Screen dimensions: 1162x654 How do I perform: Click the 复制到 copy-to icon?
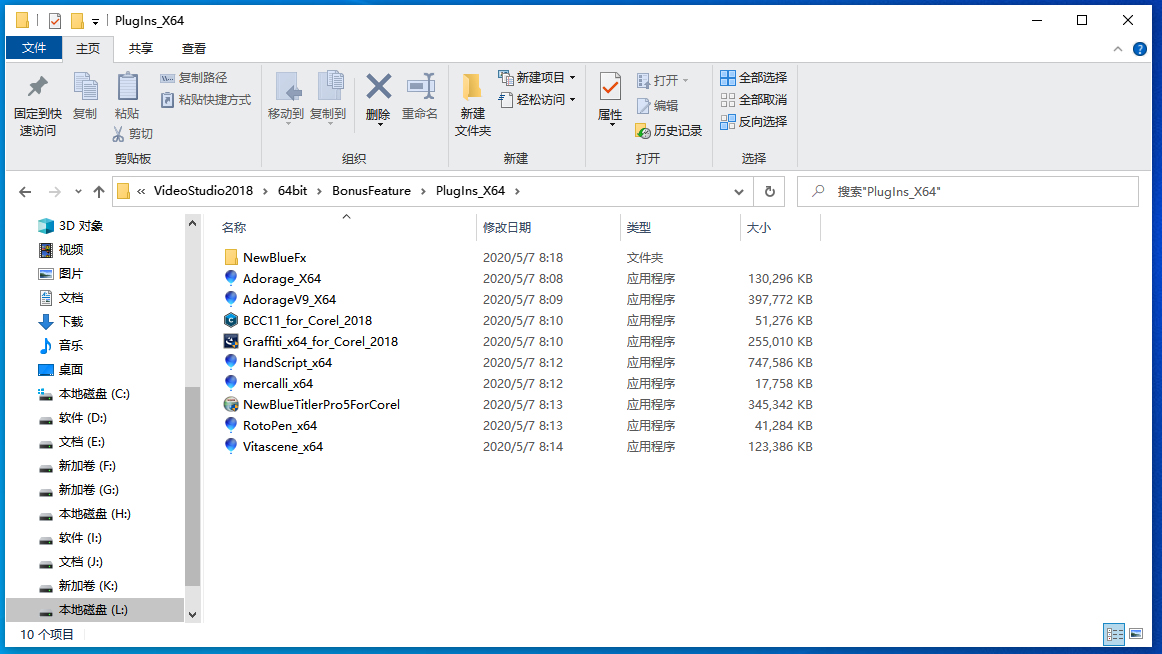click(x=329, y=87)
